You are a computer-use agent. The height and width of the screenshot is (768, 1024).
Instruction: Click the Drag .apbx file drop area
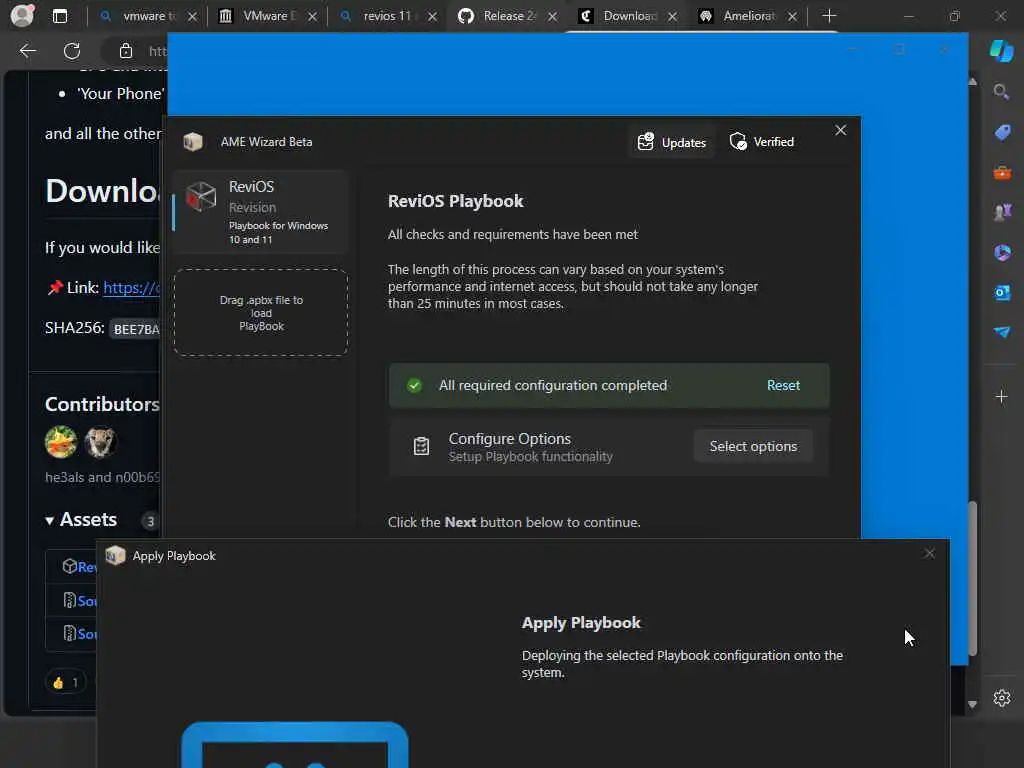(x=261, y=313)
